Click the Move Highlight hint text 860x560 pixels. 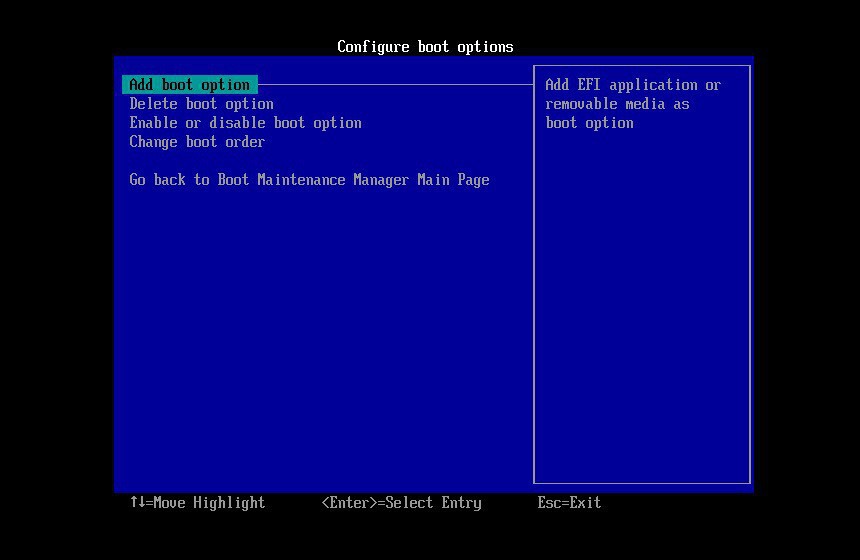(x=209, y=503)
